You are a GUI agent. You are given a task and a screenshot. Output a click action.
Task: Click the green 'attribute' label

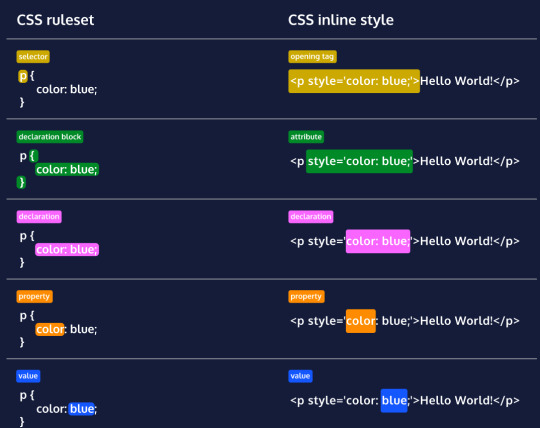click(306, 137)
